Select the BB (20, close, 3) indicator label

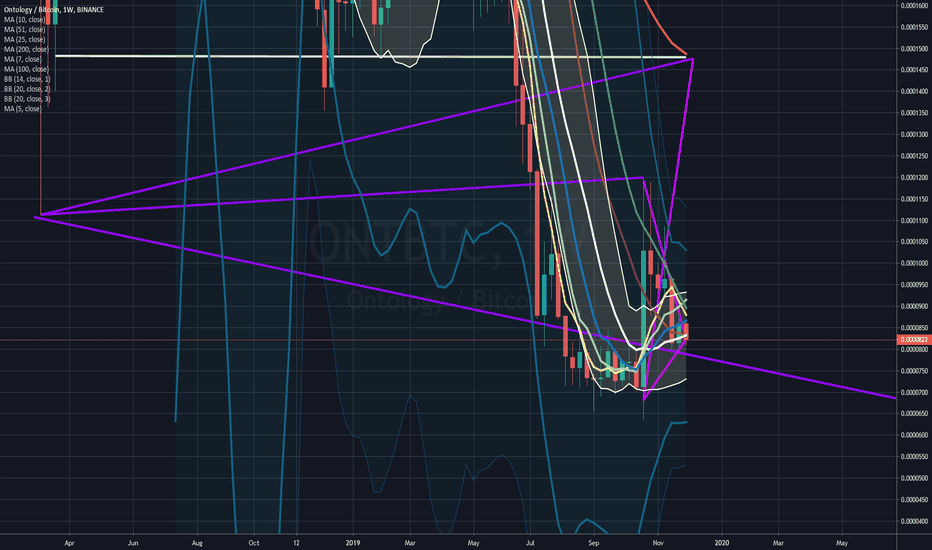click(27, 99)
